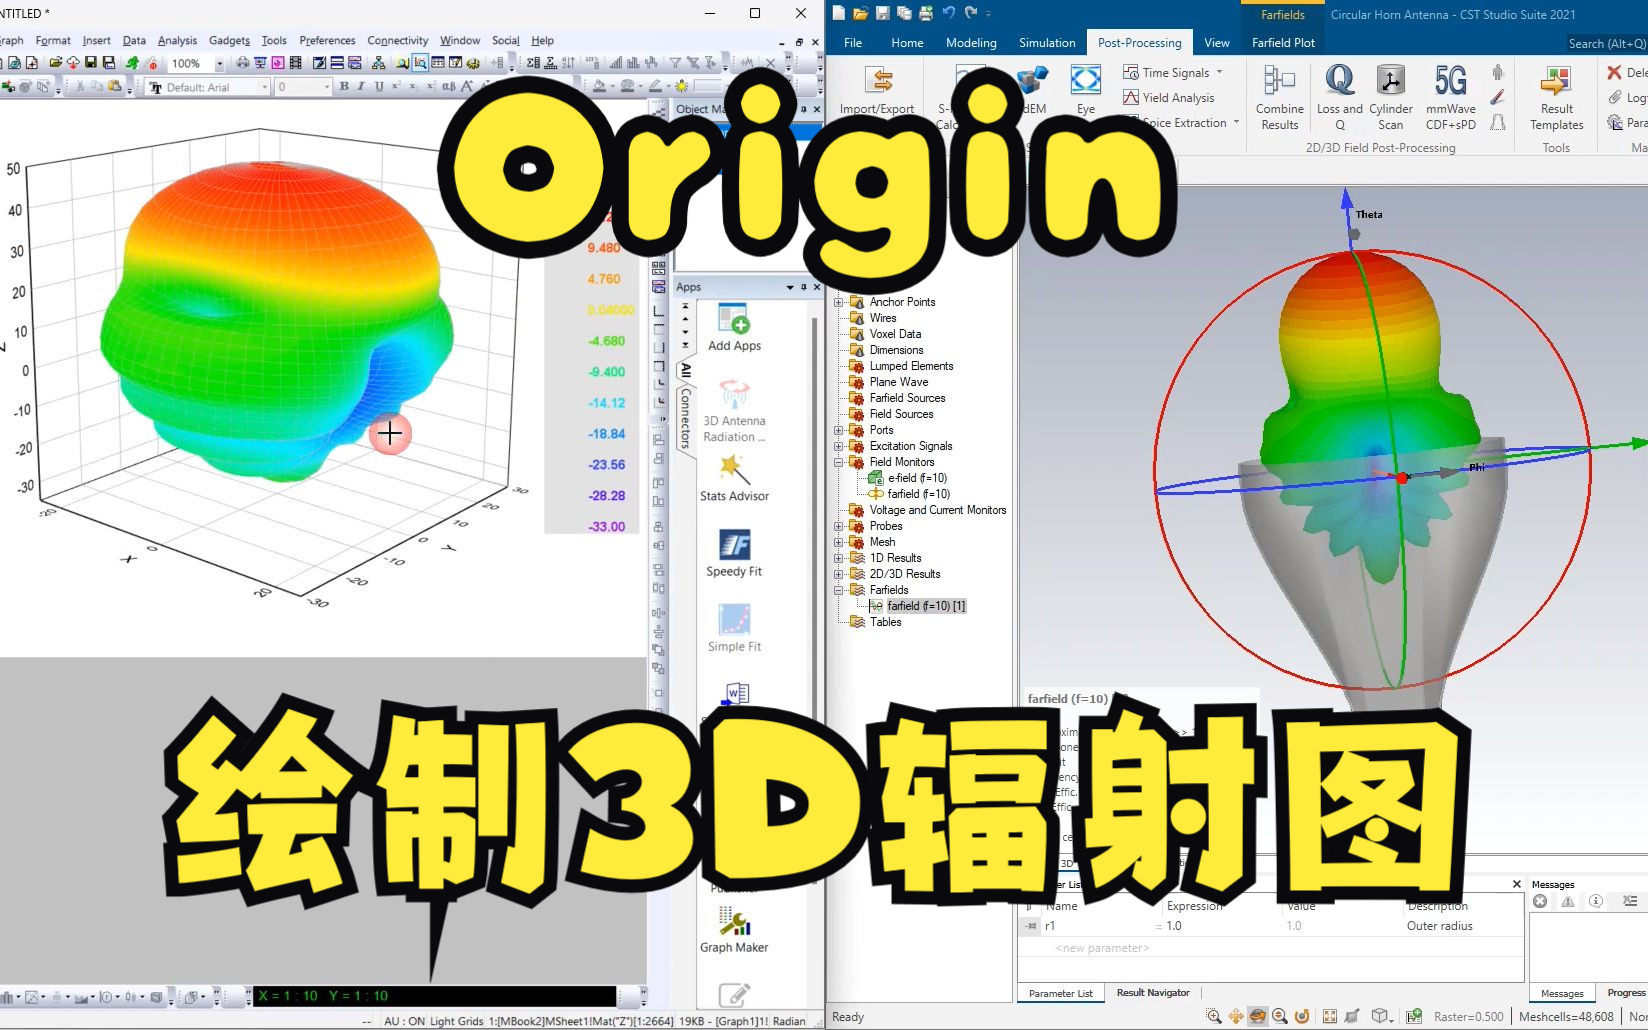Click the Progress tab in CST
Screen dimensions: 1648x1030
(1626, 993)
